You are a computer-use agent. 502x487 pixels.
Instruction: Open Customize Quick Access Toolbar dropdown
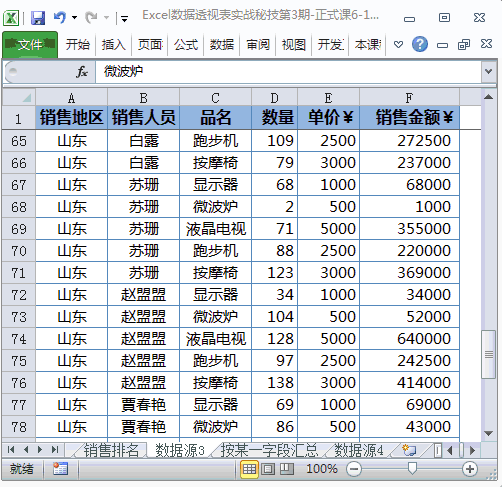click(x=124, y=18)
